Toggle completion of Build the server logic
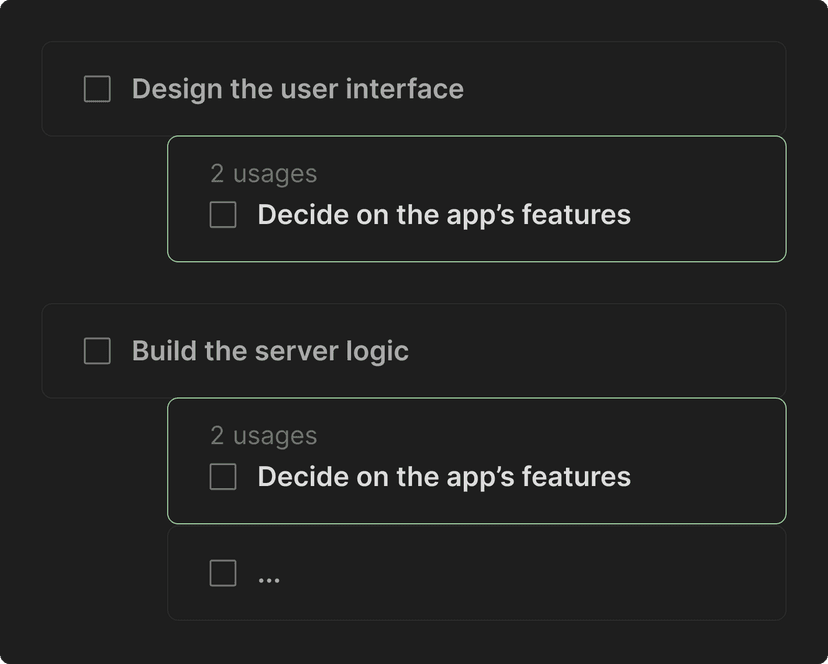The width and height of the screenshot is (828, 664). click(97, 351)
